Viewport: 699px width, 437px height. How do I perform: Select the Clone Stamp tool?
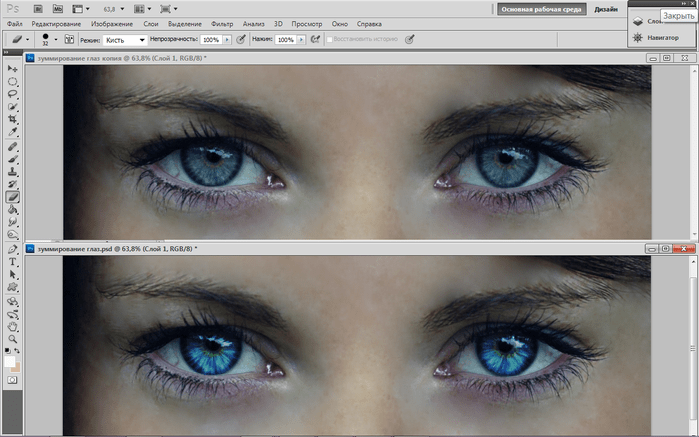12,172
